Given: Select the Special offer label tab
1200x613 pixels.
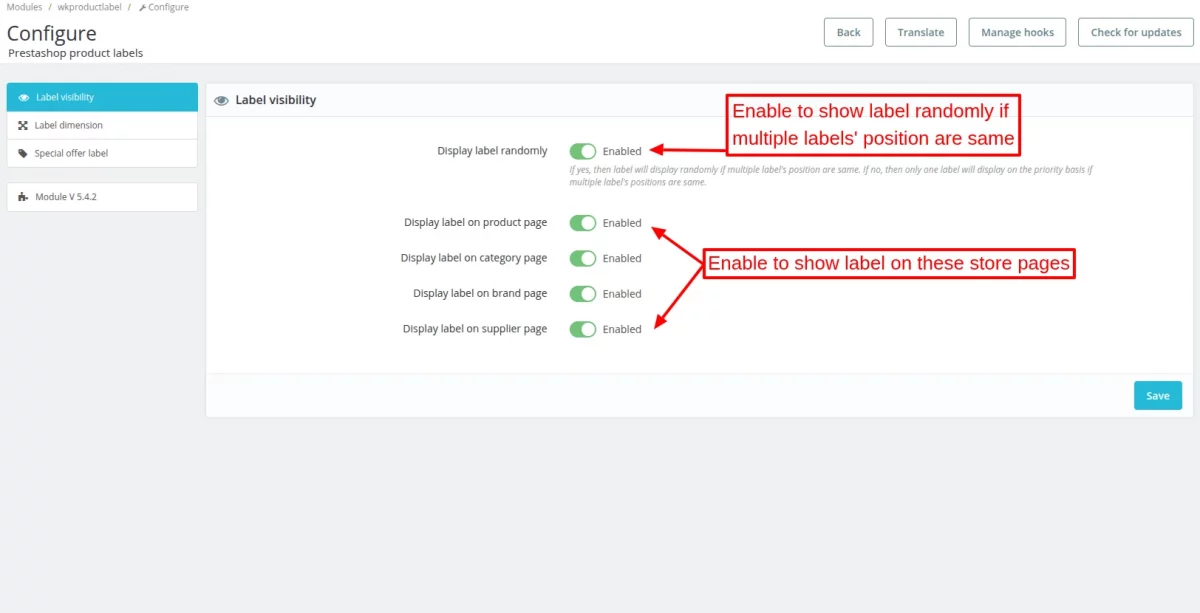Looking at the screenshot, I should (x=102, y=153).
